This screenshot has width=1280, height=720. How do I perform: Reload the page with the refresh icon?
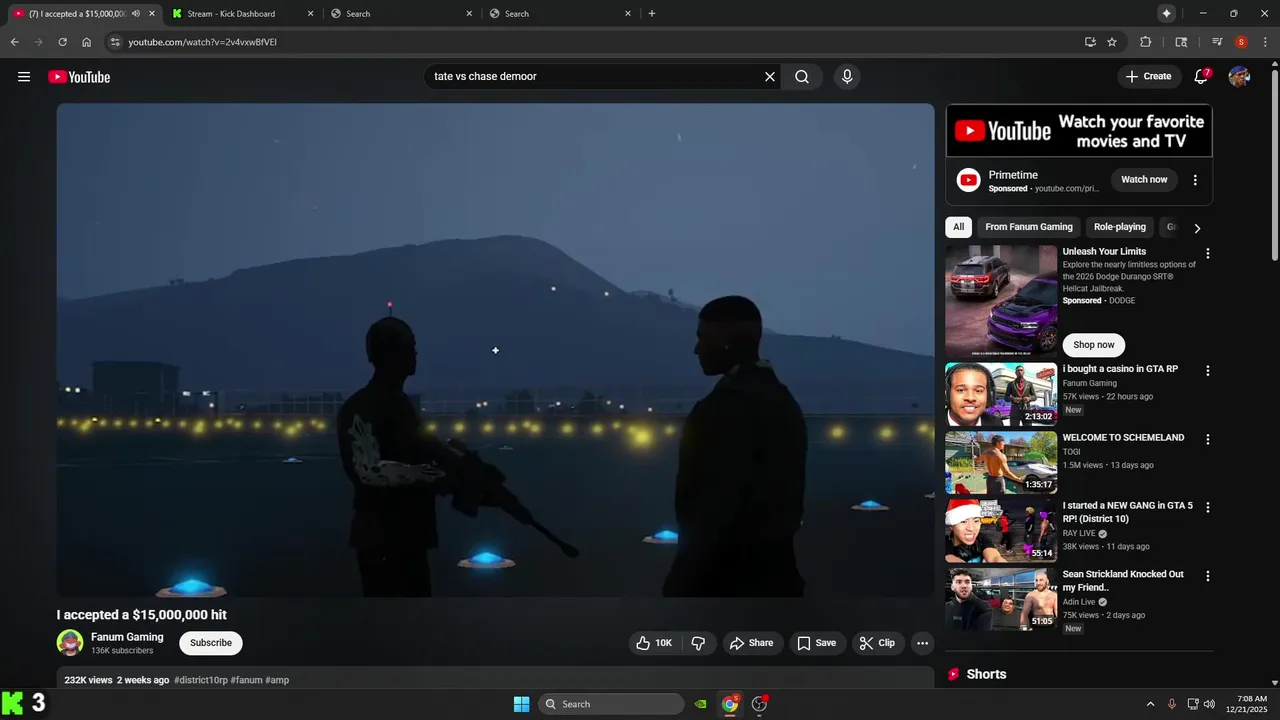(x=62, y=42)
